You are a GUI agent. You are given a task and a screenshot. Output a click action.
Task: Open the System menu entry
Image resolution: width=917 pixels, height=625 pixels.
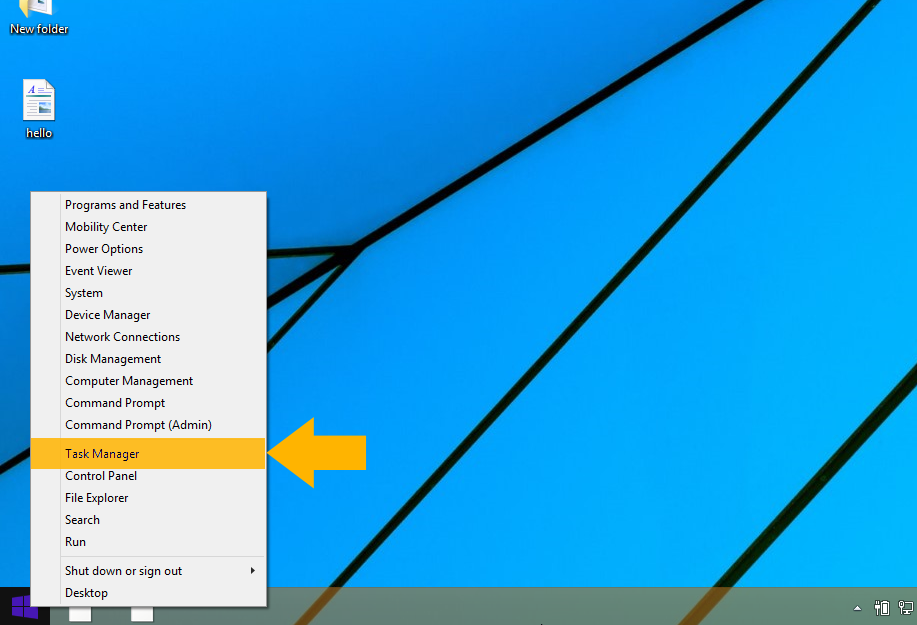[x=149, y=293]
